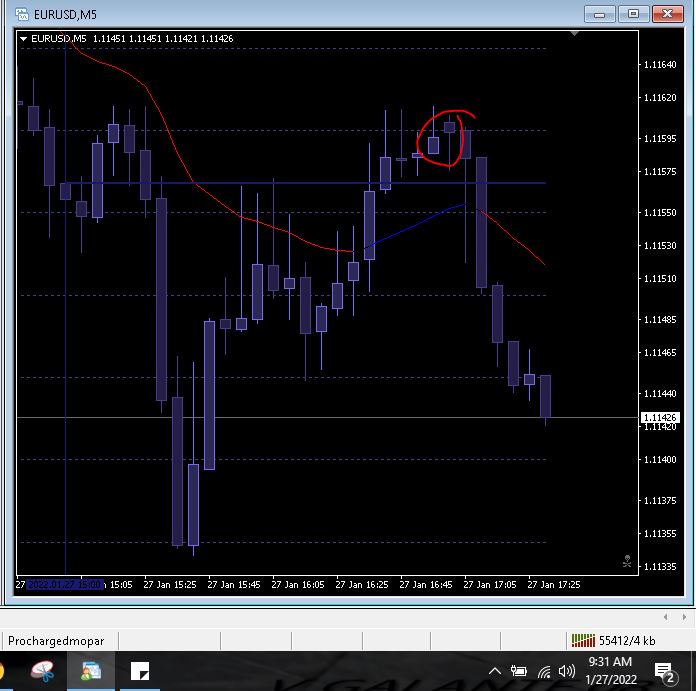This screenshot has width=696, height=691.
Task: Click the EURUSD,M5 OHLC text in chart
Action: click(132, 39)
